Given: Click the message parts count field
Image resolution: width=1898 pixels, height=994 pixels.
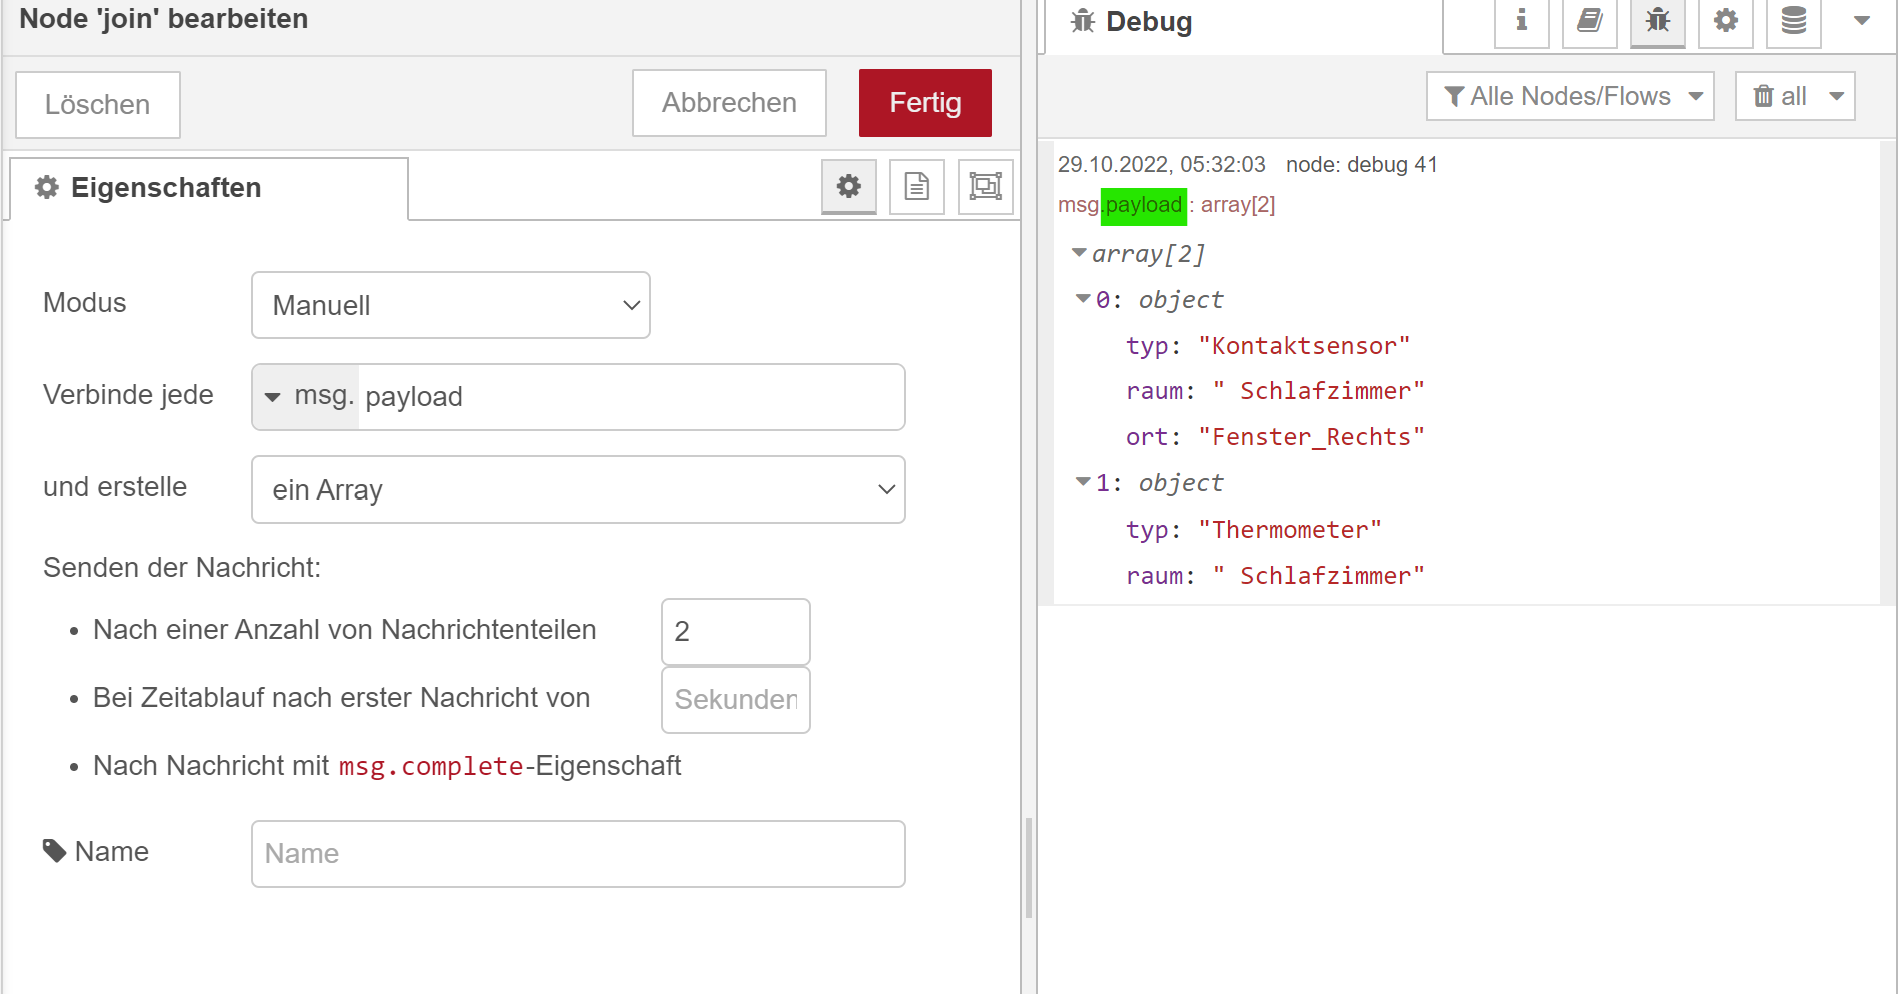Looking at the screenshot, I should pyautogui.click(x=736, y=632).
